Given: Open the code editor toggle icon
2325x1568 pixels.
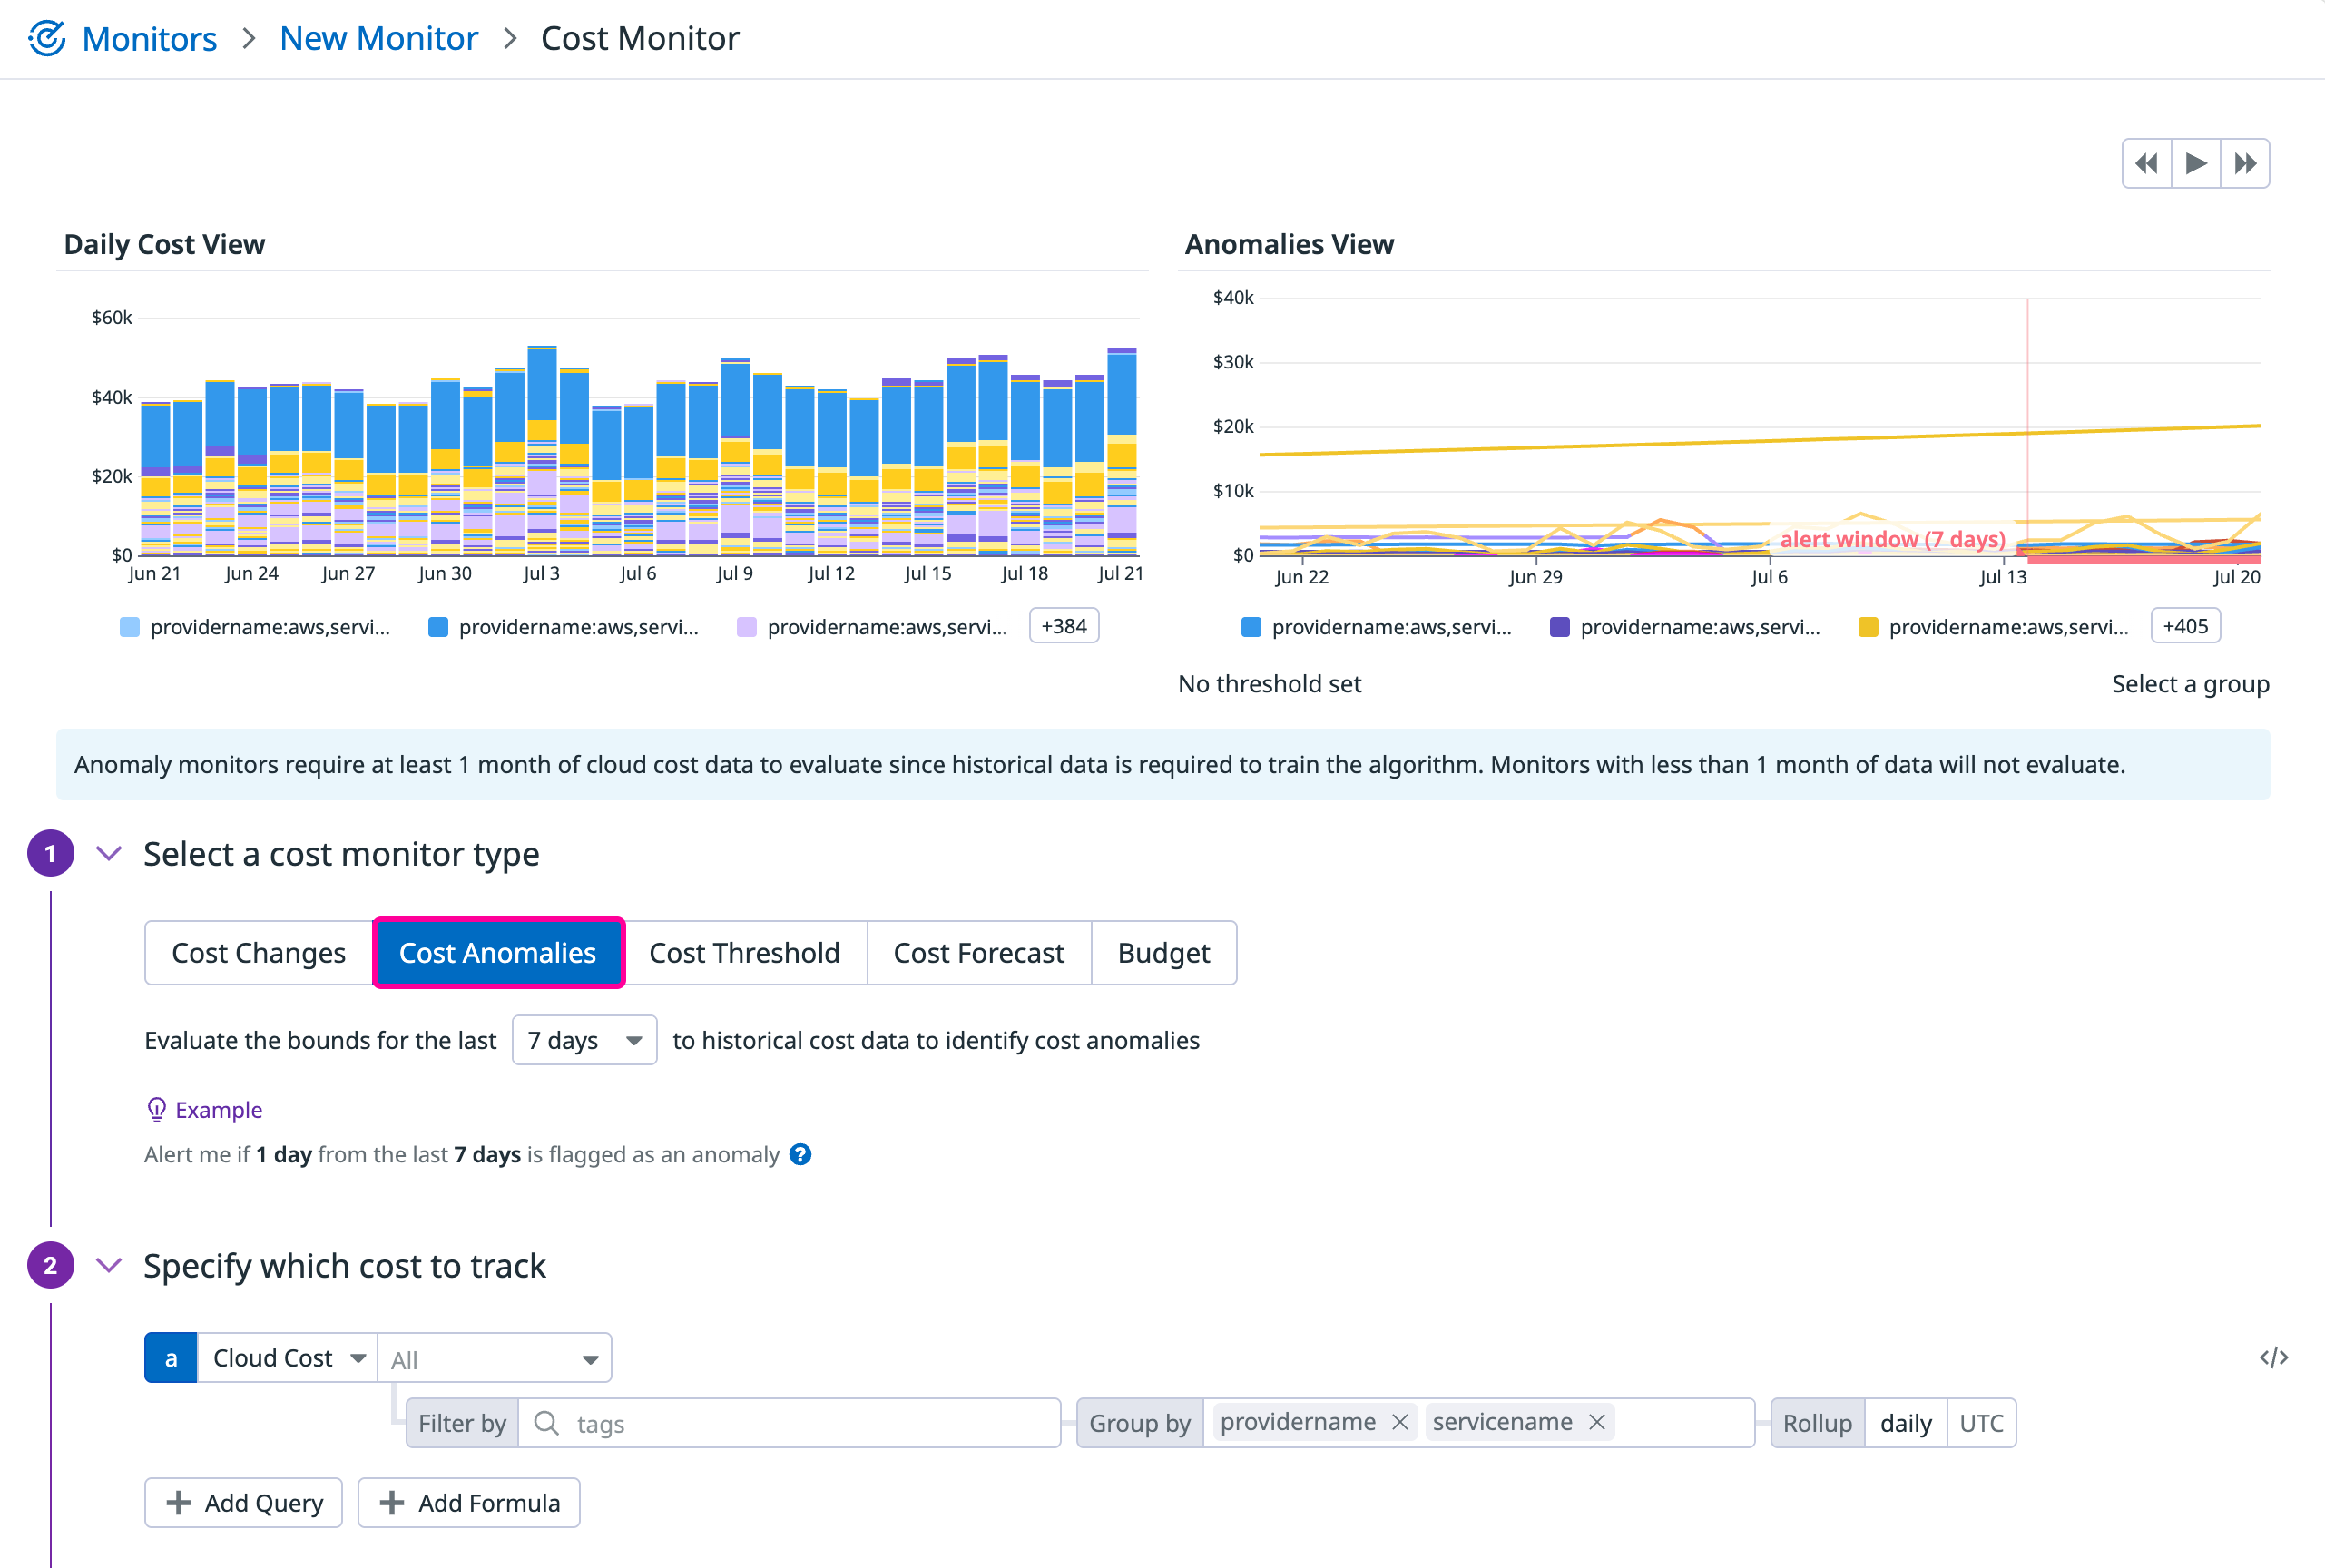Looking at the screenshot, I should [2273, 1357].
